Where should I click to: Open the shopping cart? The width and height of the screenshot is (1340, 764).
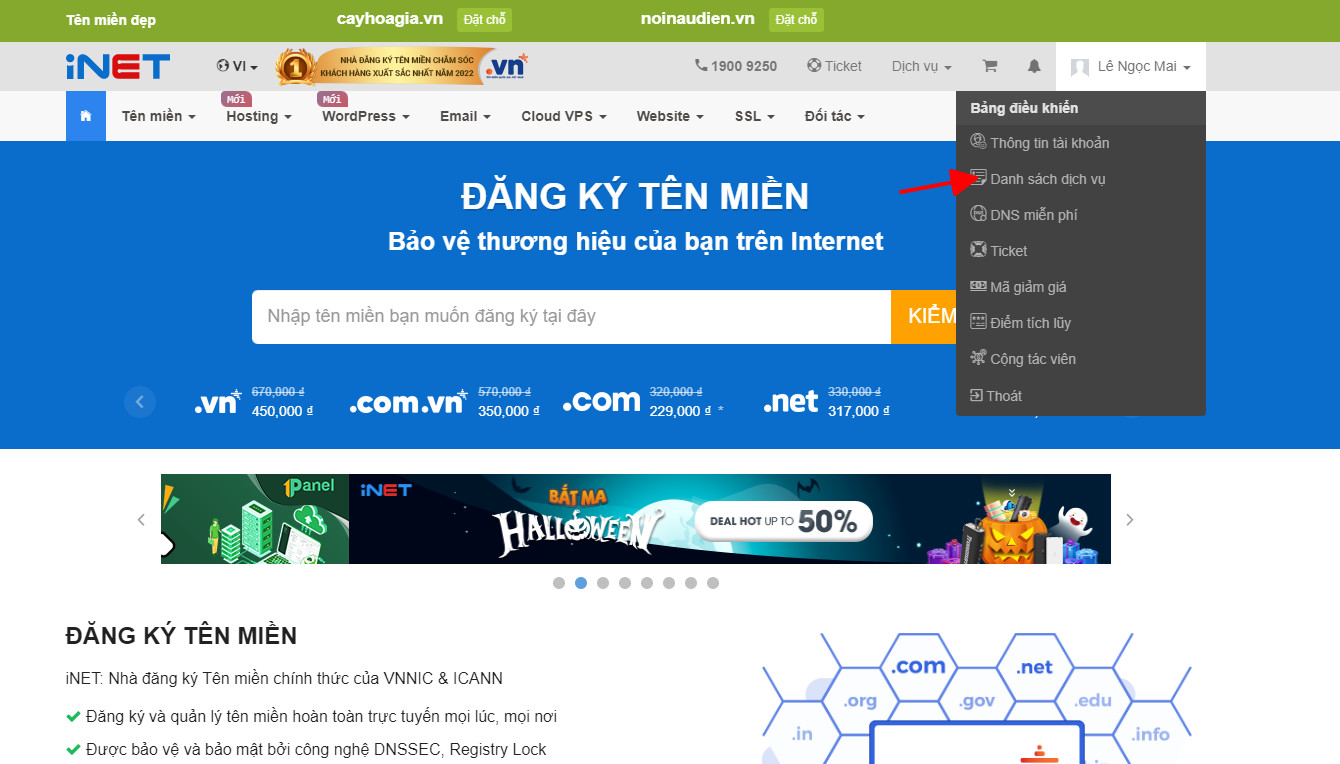click(x=989, y=66)
